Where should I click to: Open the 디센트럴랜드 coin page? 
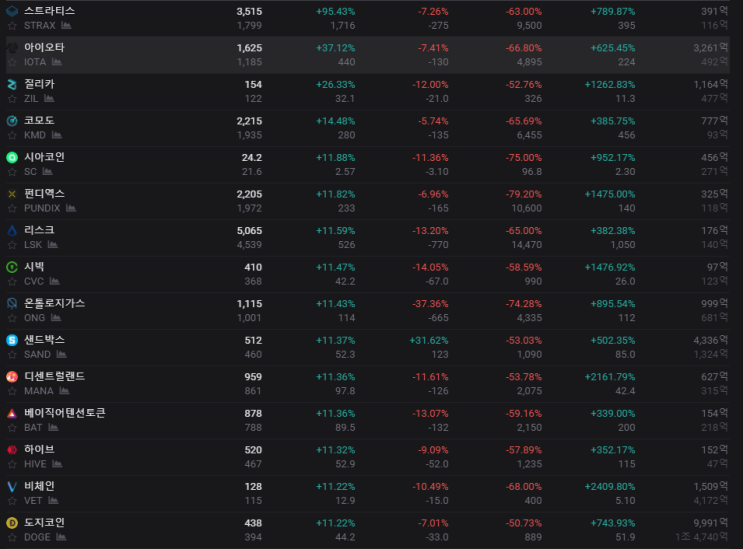pyautogui.click(x=54, y=377)
